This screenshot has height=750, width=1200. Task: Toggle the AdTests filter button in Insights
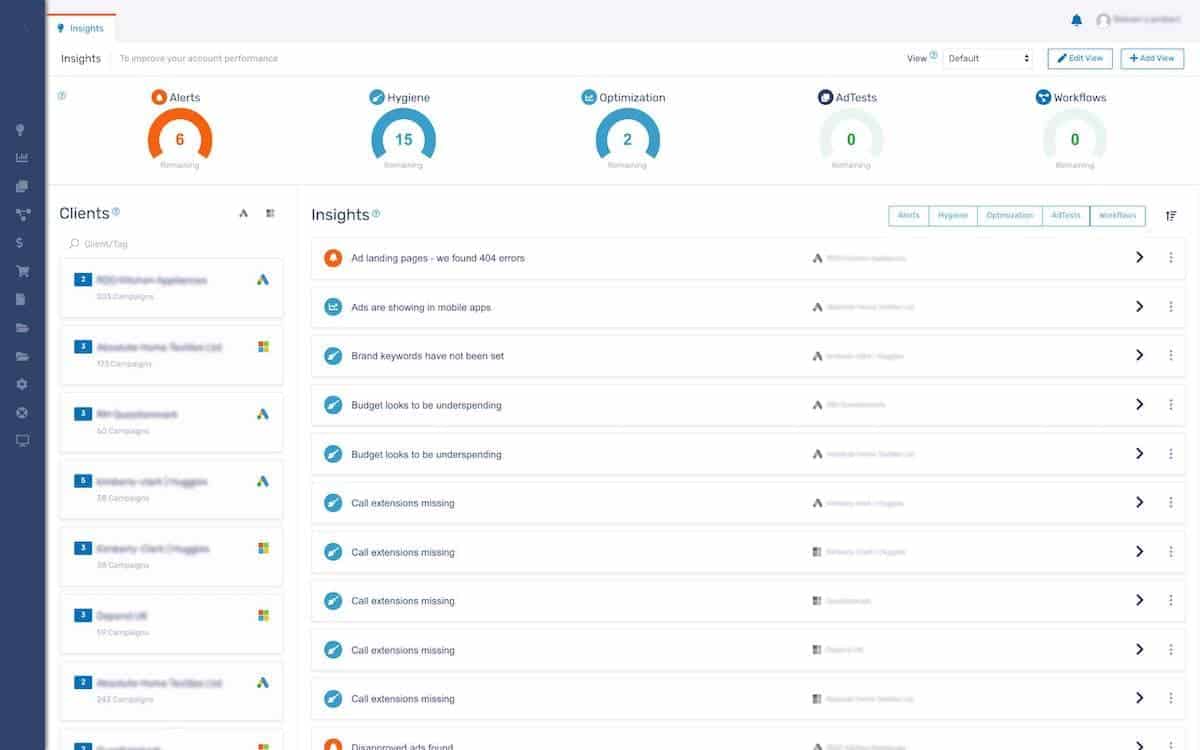click(1066, 215)
